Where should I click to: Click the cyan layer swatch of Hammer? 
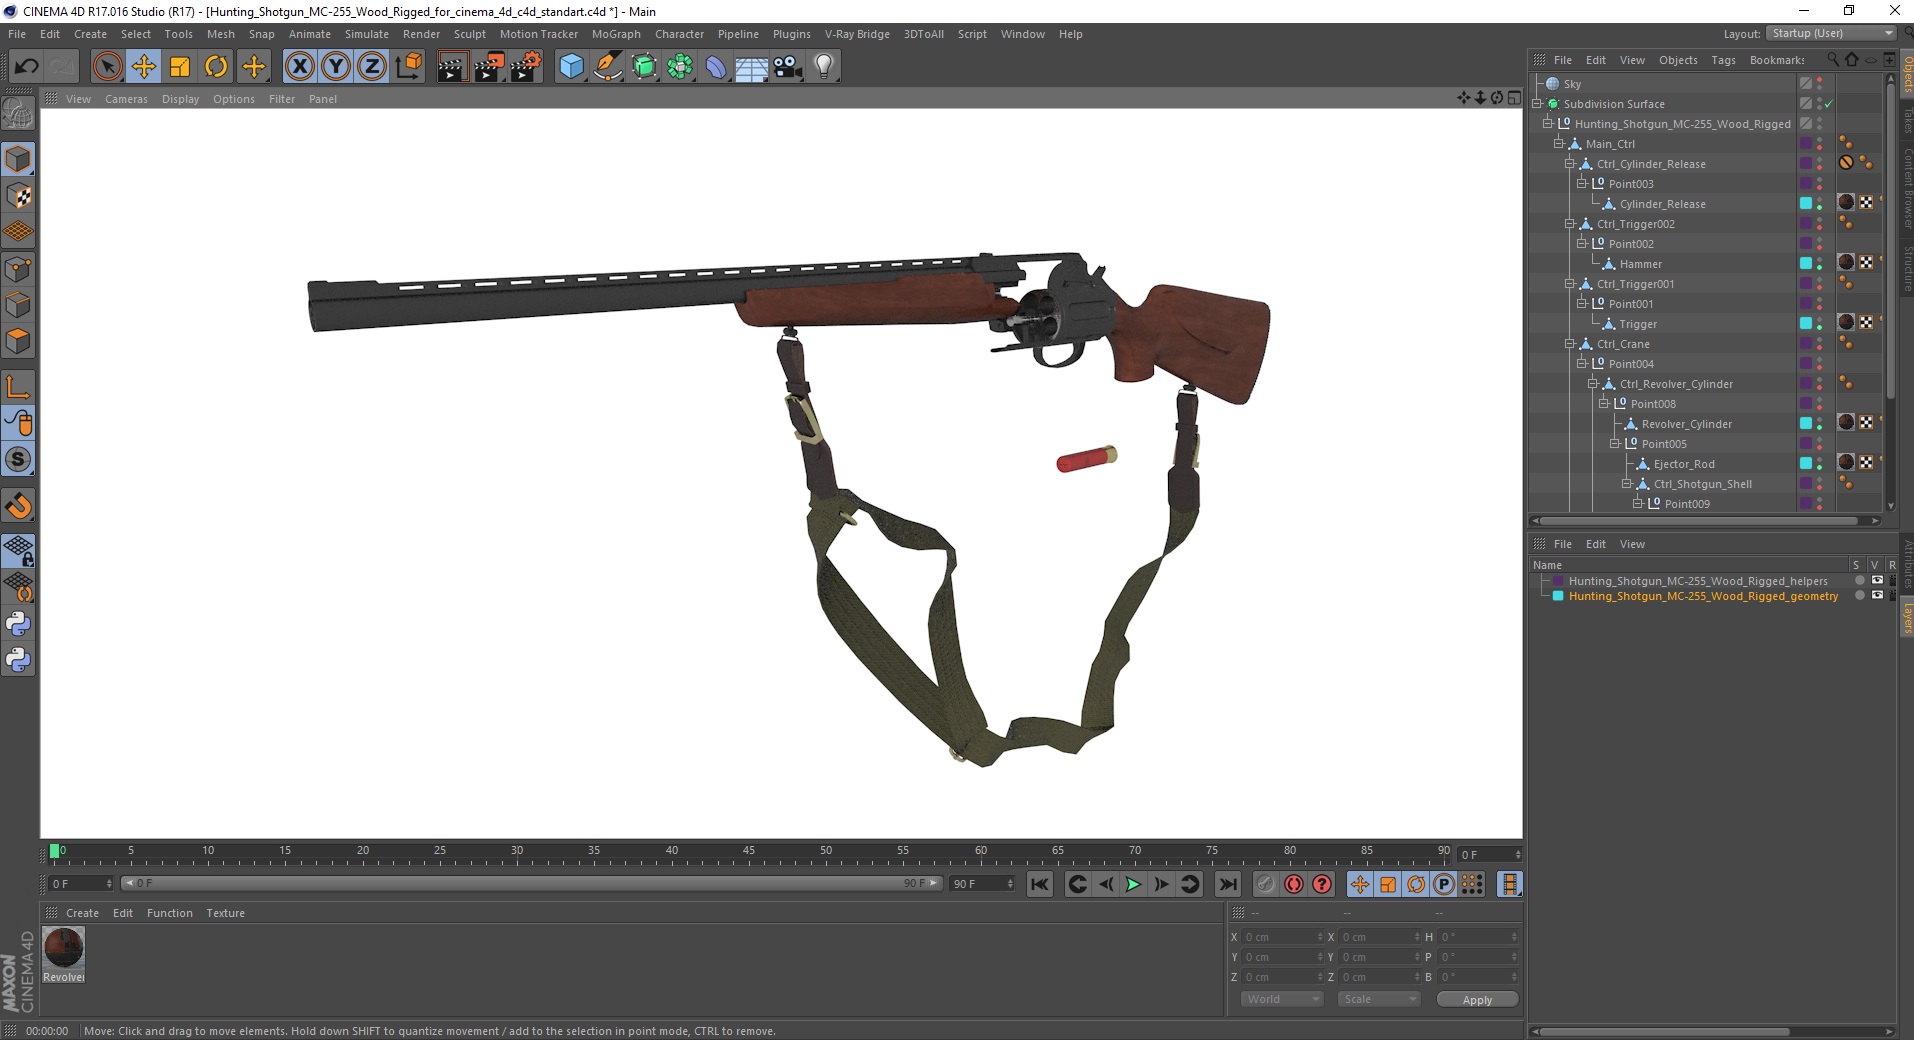click(x=1806, y=263)
